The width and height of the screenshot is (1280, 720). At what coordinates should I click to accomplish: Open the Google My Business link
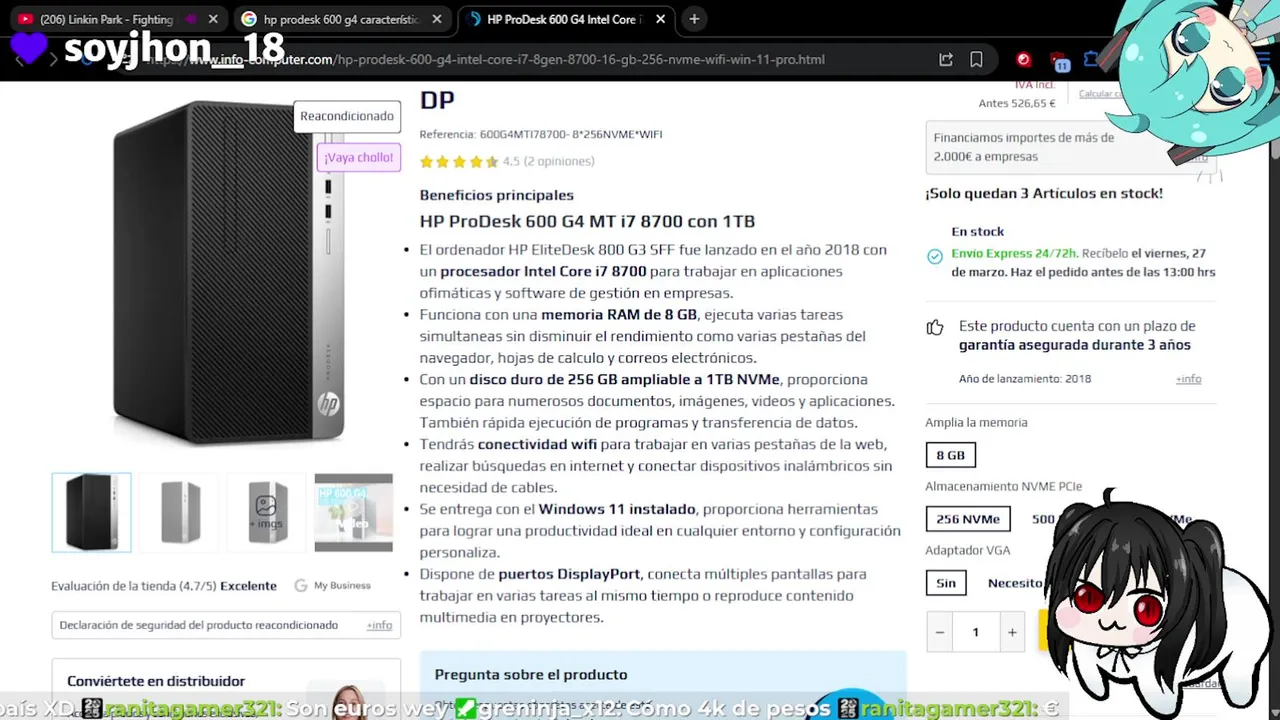[342, 586]
